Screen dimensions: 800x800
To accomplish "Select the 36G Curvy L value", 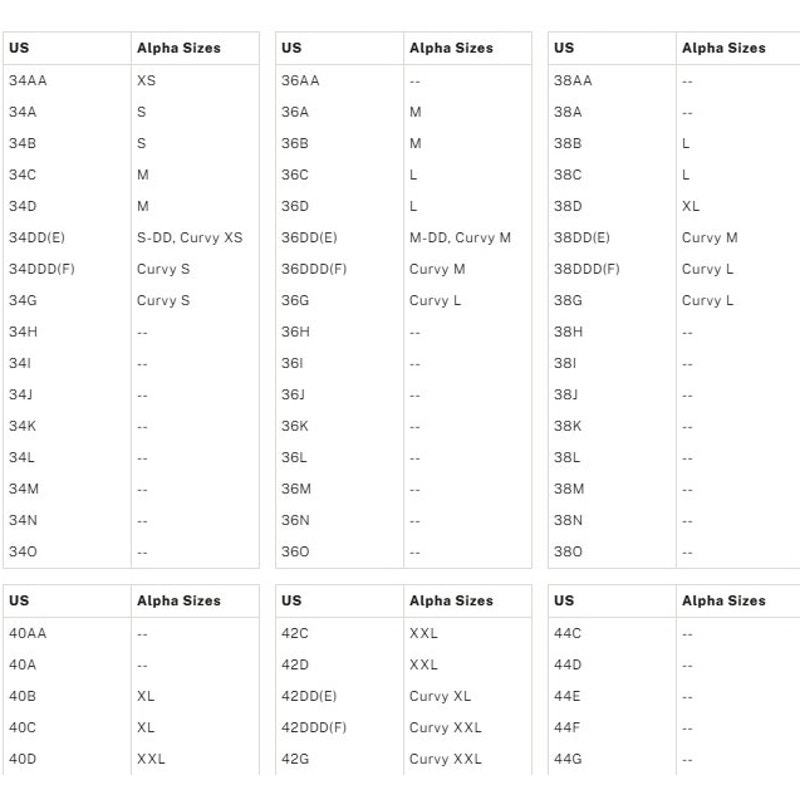I will pos(435,301).
